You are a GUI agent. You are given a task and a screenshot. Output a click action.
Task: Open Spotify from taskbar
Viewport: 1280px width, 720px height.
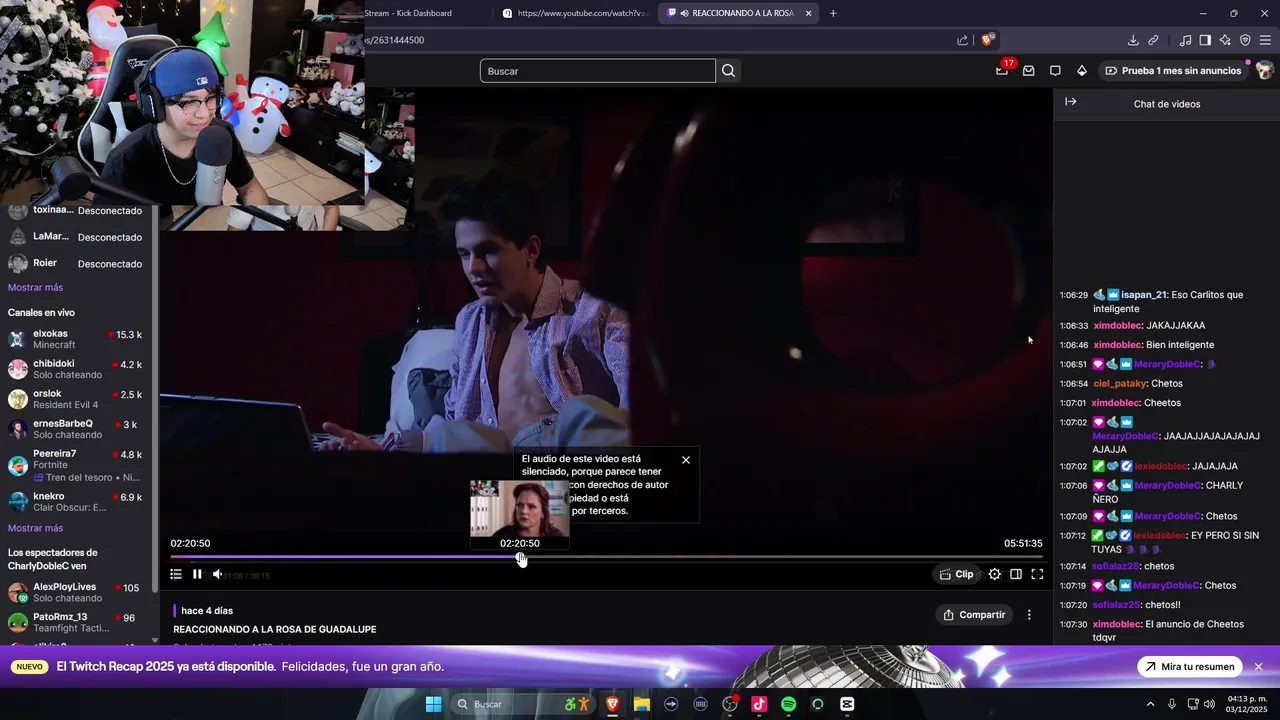(x=788, y=704)
